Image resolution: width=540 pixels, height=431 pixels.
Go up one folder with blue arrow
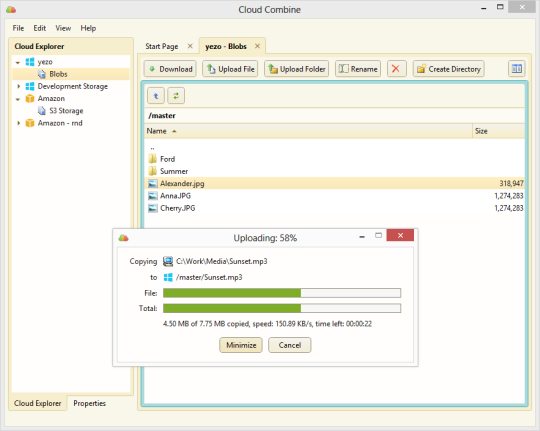coord(156,96)
